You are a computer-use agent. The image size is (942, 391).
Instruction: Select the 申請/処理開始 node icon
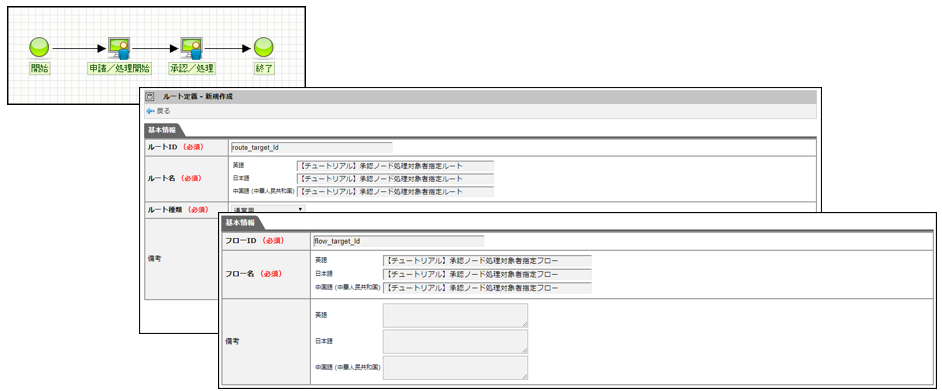[119, 47]
